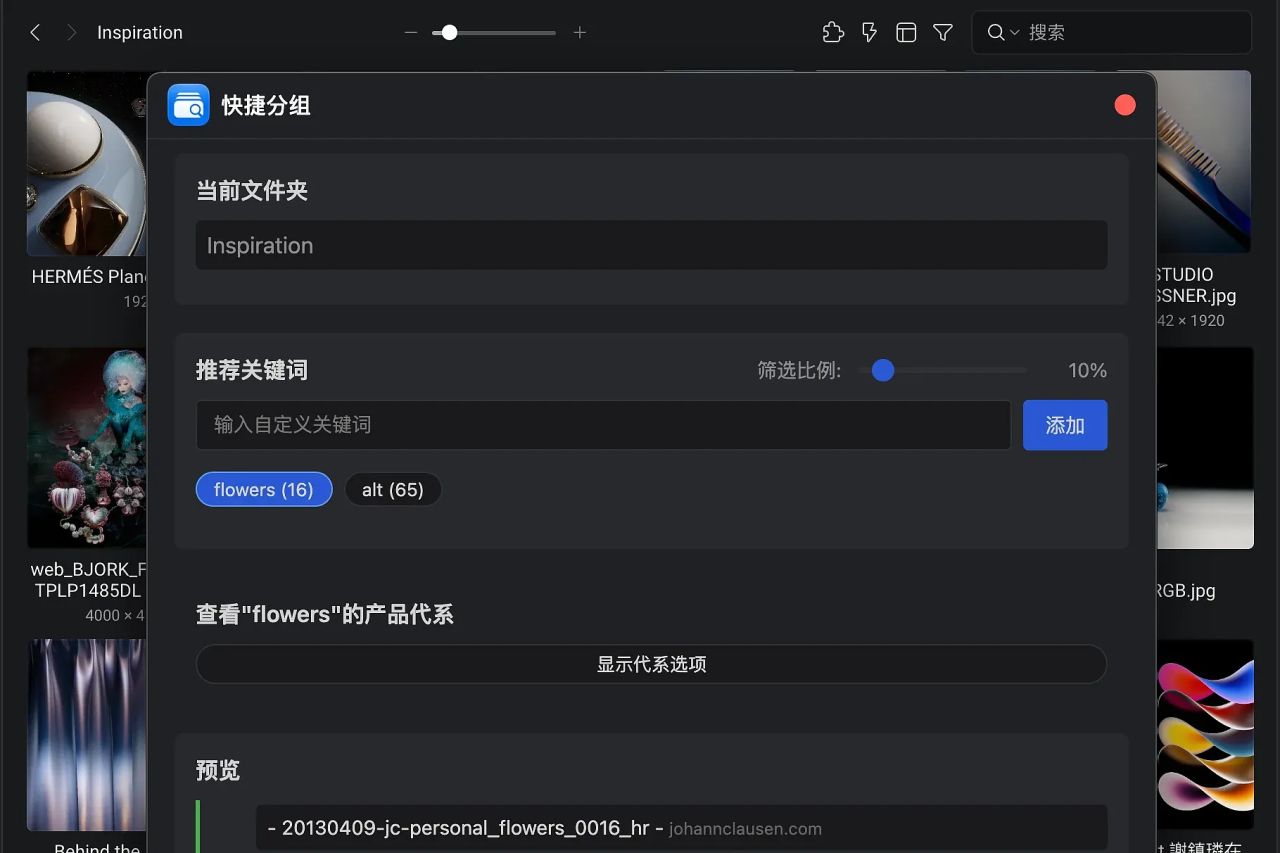Adjust the 筛选比例 slider handle
The image size is (1280, 853).
click(883, 371)
